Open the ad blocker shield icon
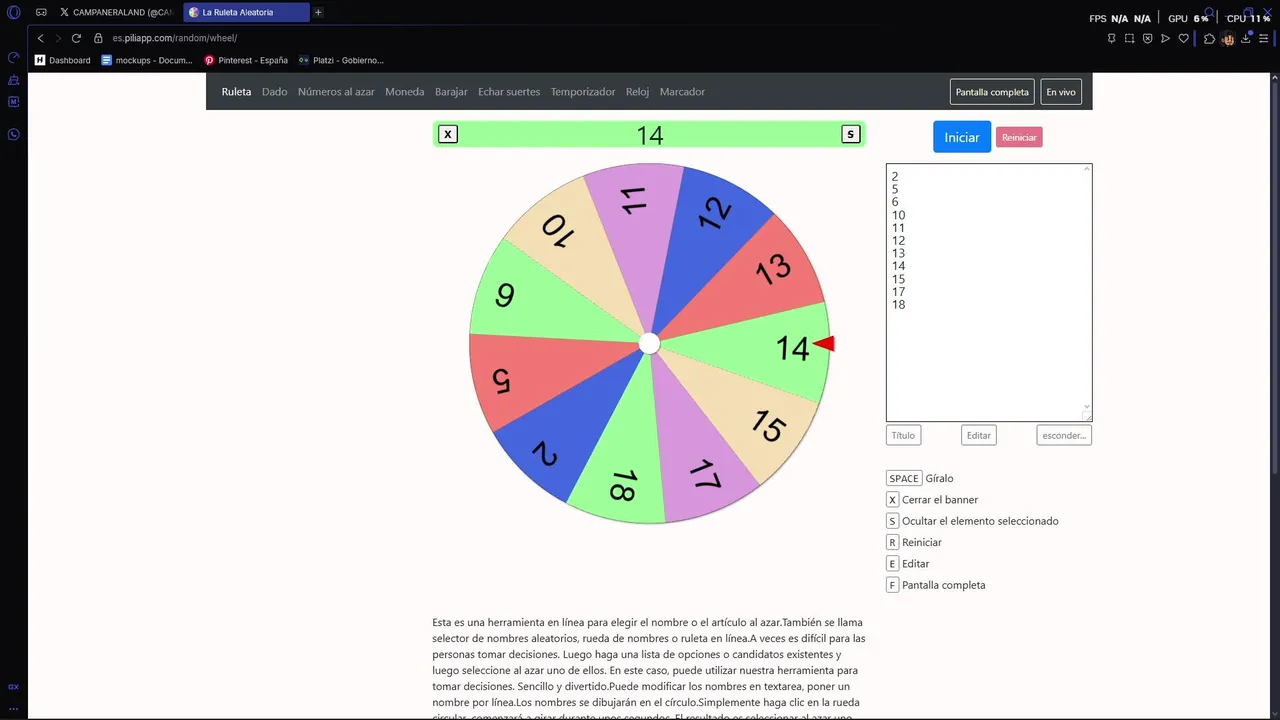 tap(1148, 38)
